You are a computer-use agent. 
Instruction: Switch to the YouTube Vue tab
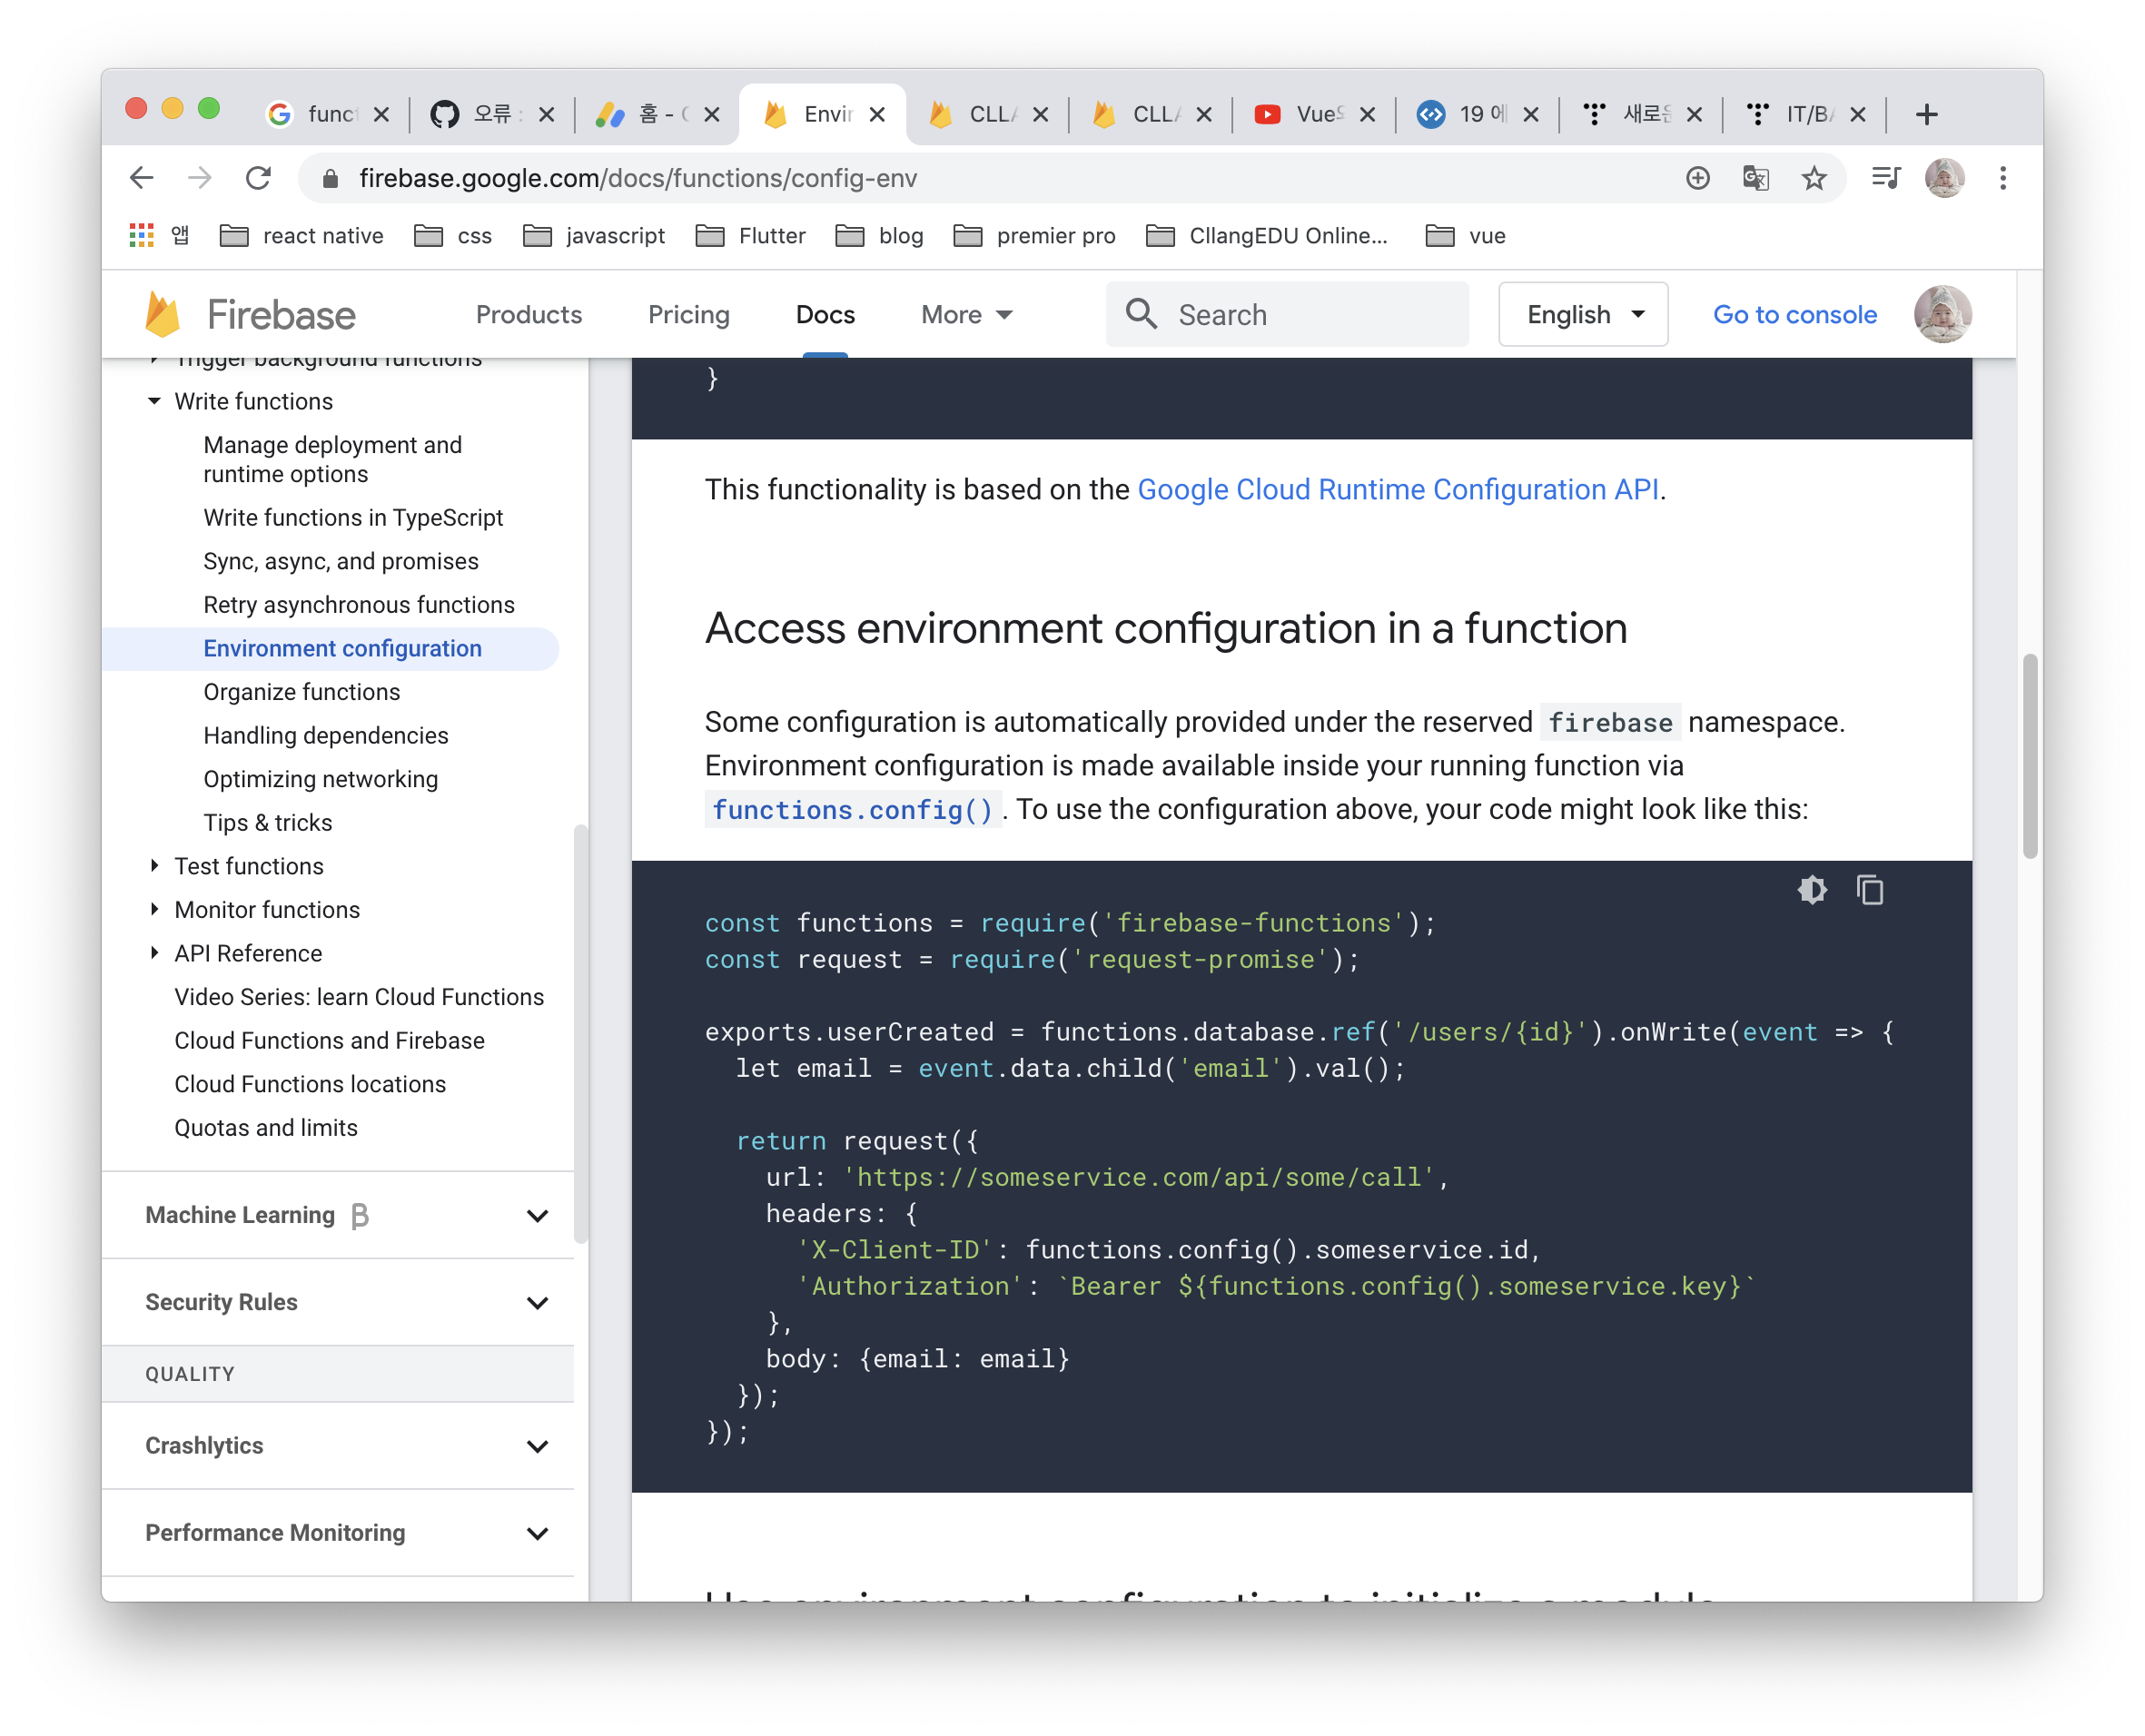[x=1303, y=114]
